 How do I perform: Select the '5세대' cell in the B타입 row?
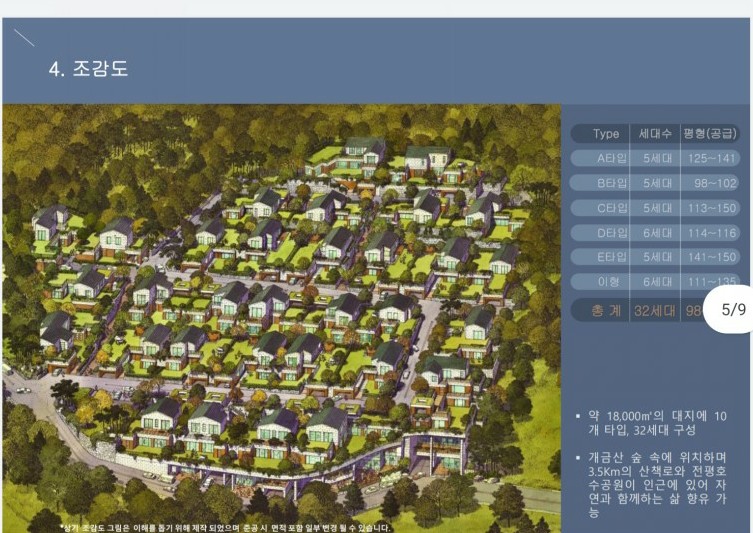pos(657,183)
